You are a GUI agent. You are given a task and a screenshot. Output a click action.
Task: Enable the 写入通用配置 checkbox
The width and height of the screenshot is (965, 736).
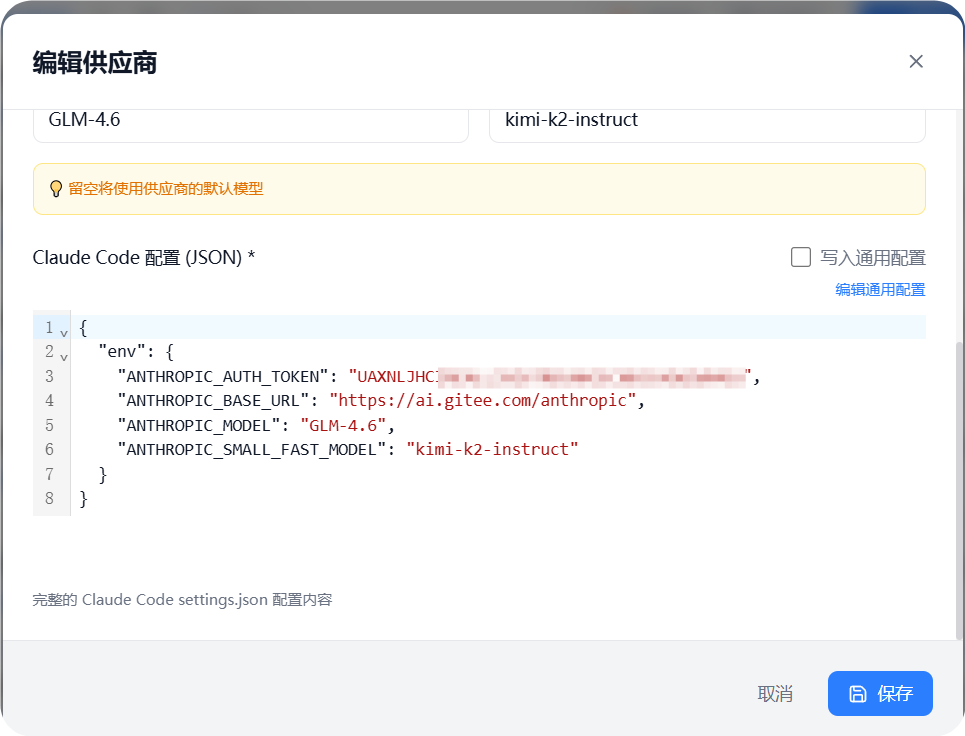point(801,257)
